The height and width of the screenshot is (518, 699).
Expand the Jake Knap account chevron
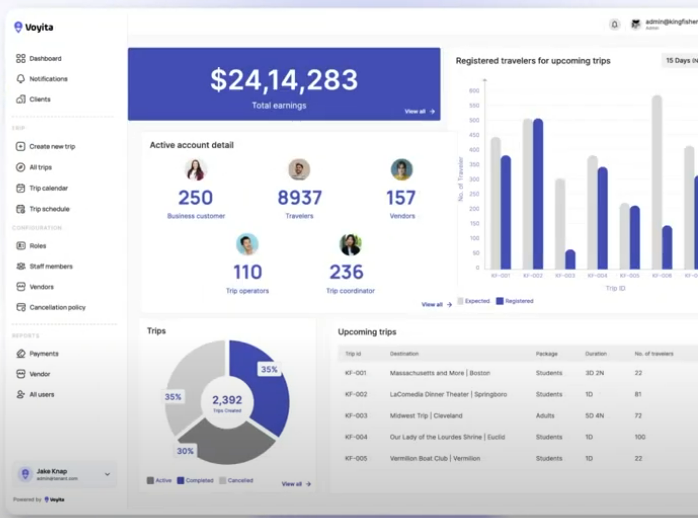pyautogui.click(x=107, y=474)
